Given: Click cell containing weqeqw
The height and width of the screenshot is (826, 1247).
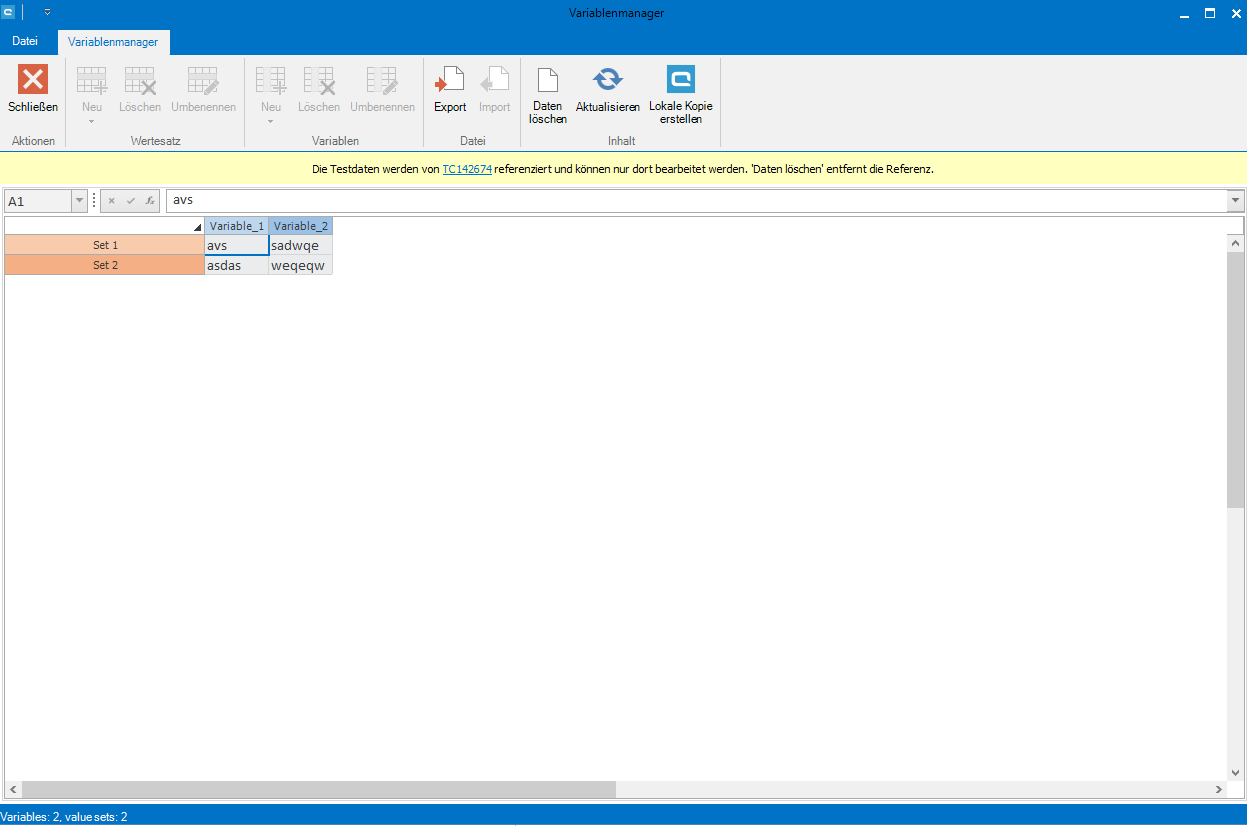Looking at the screenshot, I should coord(300,265).
